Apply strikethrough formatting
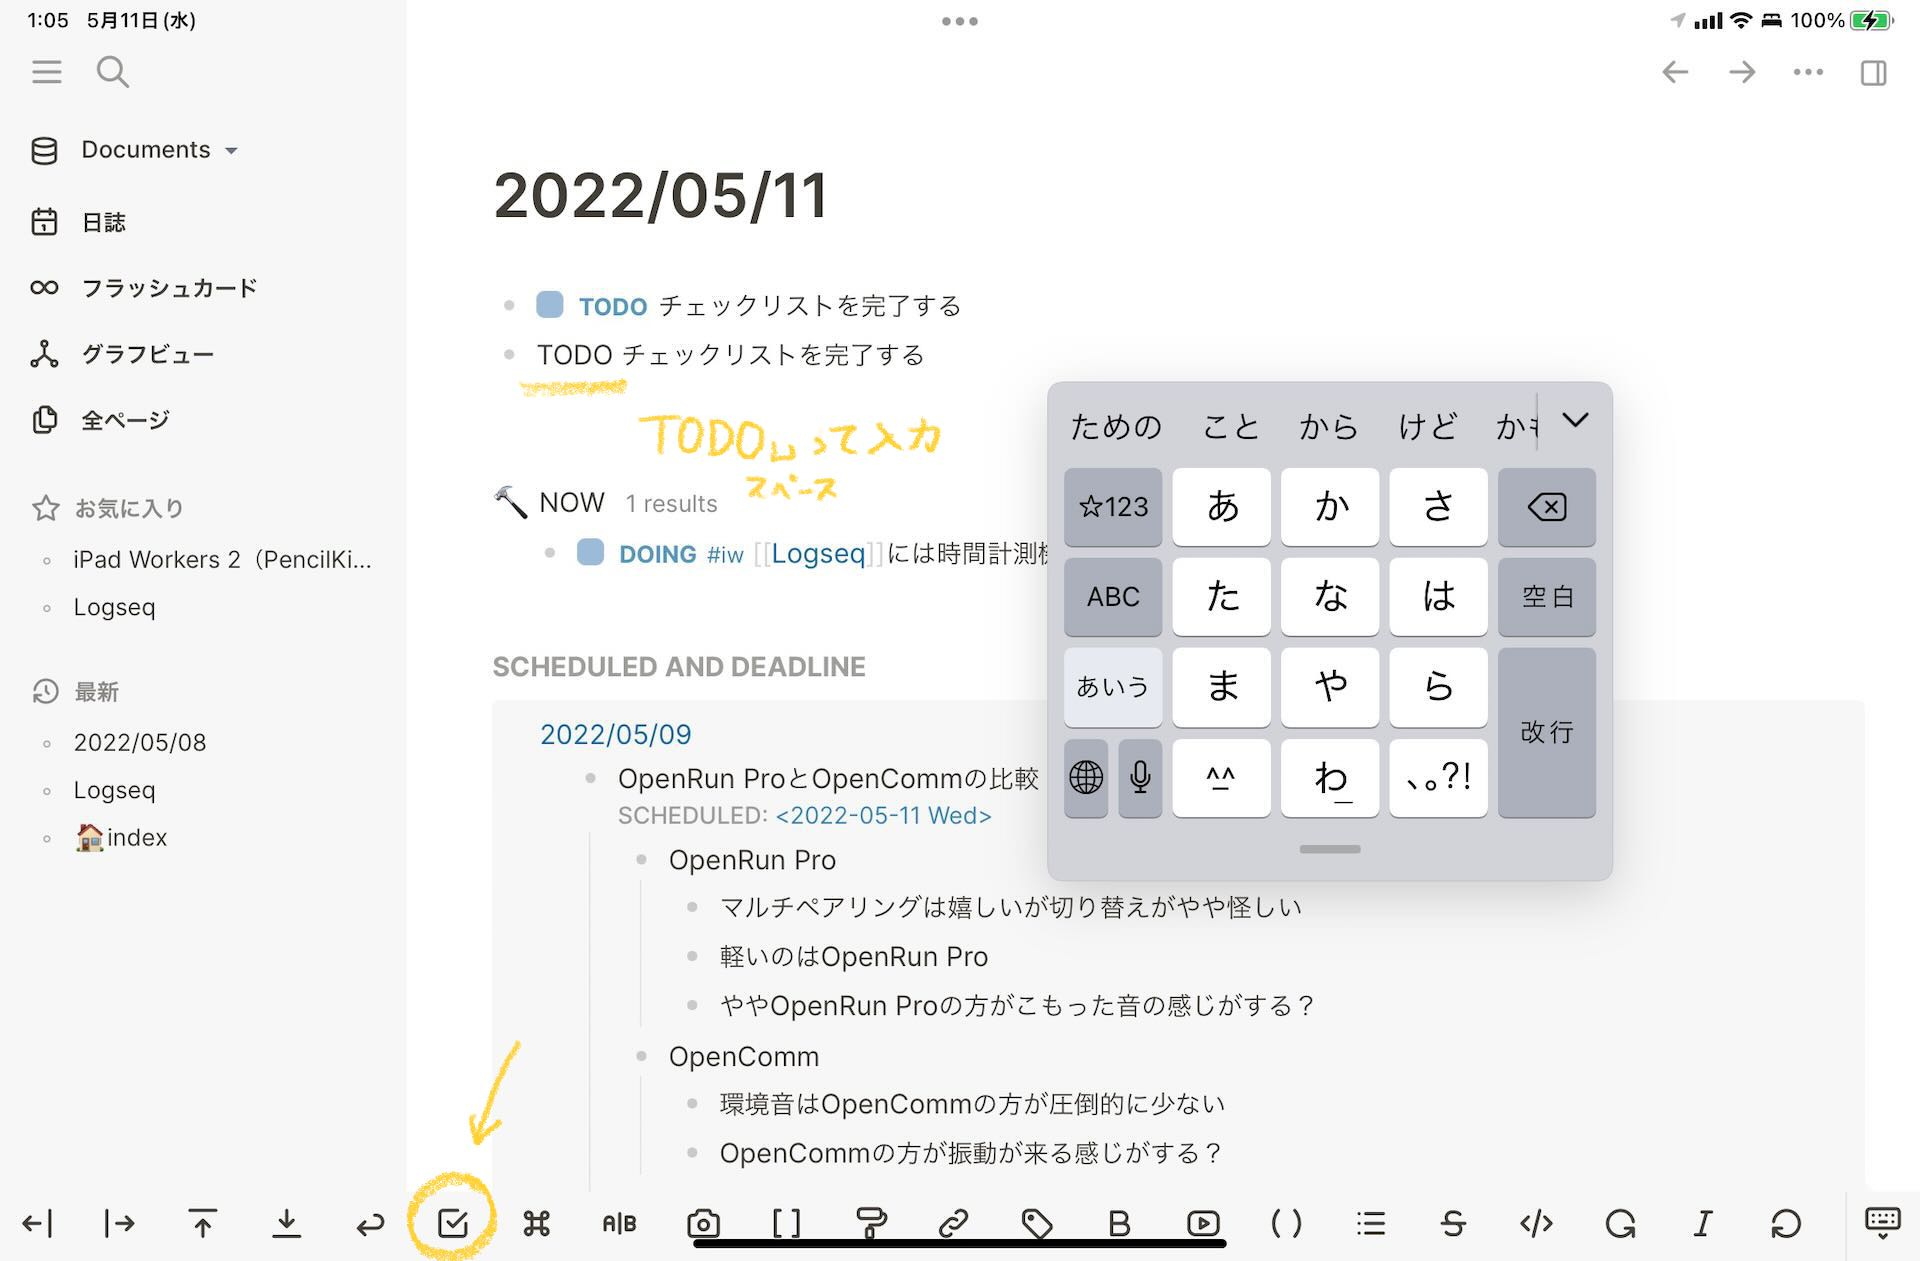The image size is (1920, 1261). [x=1453, y=1223]
